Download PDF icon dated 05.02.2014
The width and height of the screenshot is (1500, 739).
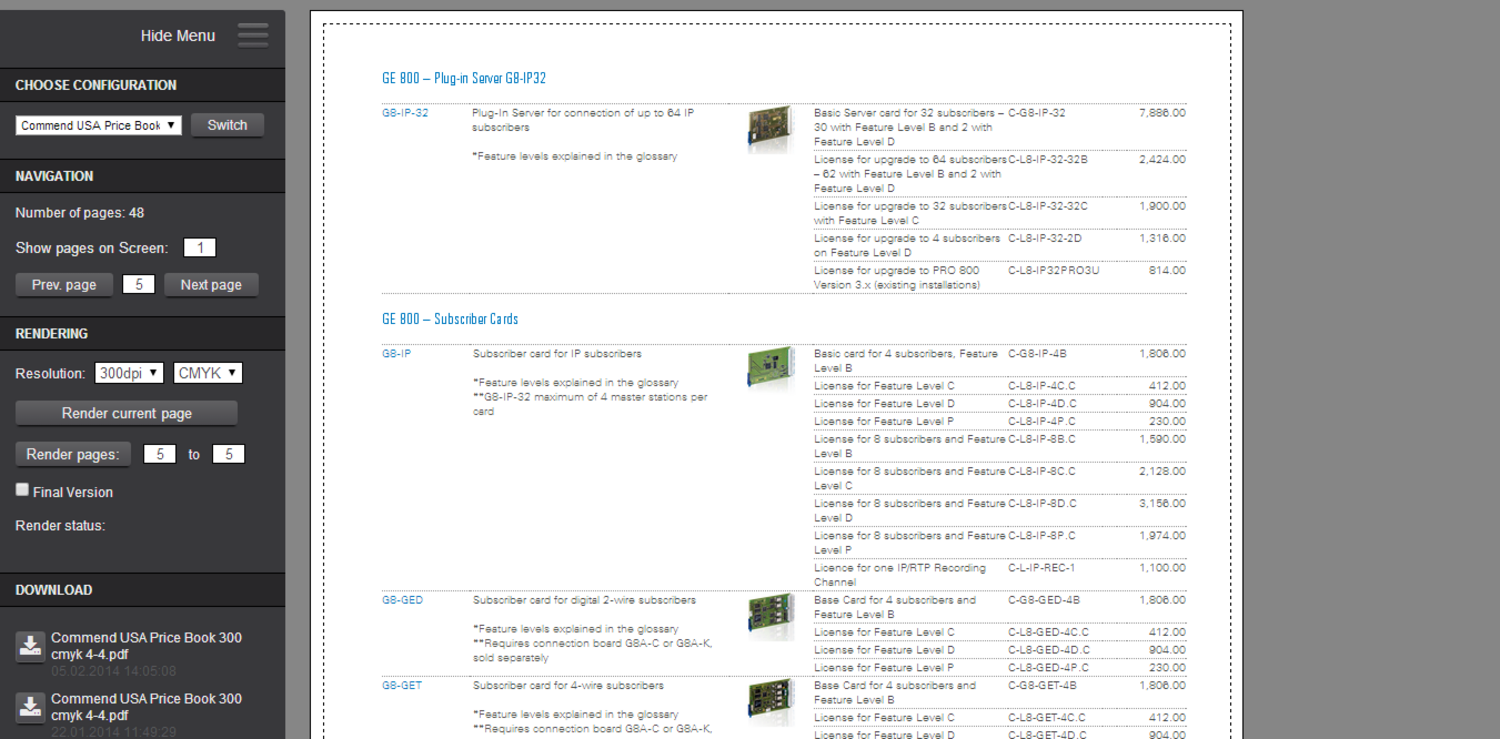pyautogui.click(x=30, y=647)
